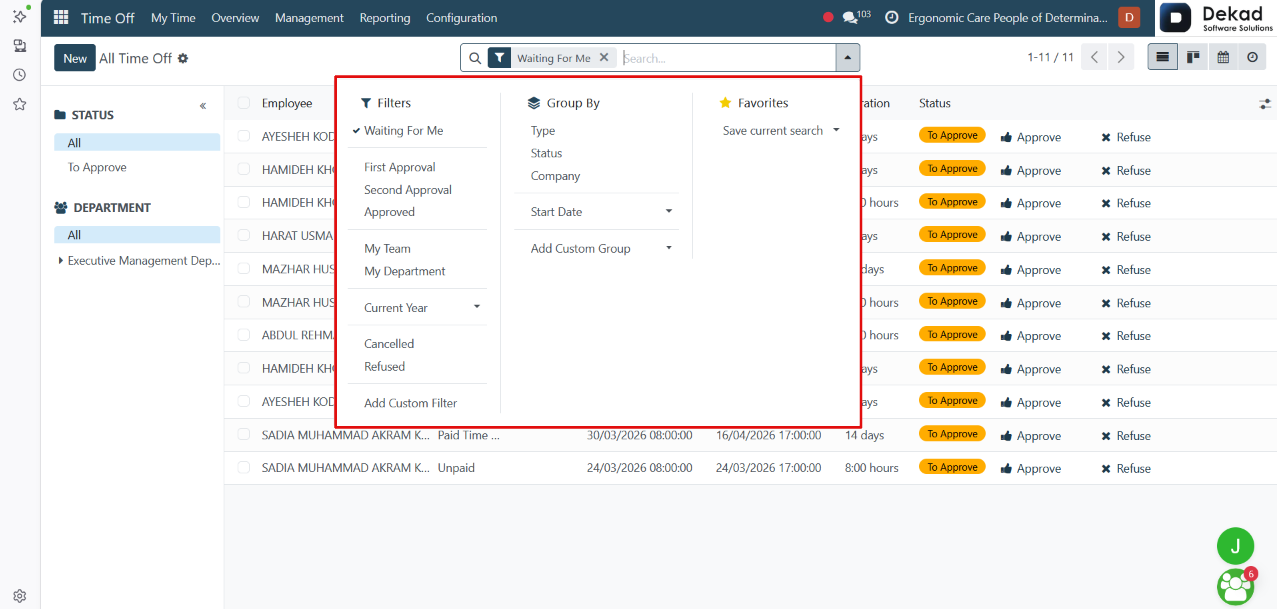Click the devices icon in left sidebar
This screenshot has width=1277, height=609.
point(19,46)
